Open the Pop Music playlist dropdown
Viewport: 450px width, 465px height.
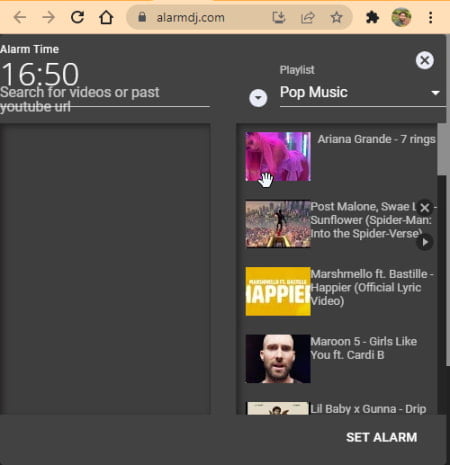pyautogui.click(x=363, y=92)
